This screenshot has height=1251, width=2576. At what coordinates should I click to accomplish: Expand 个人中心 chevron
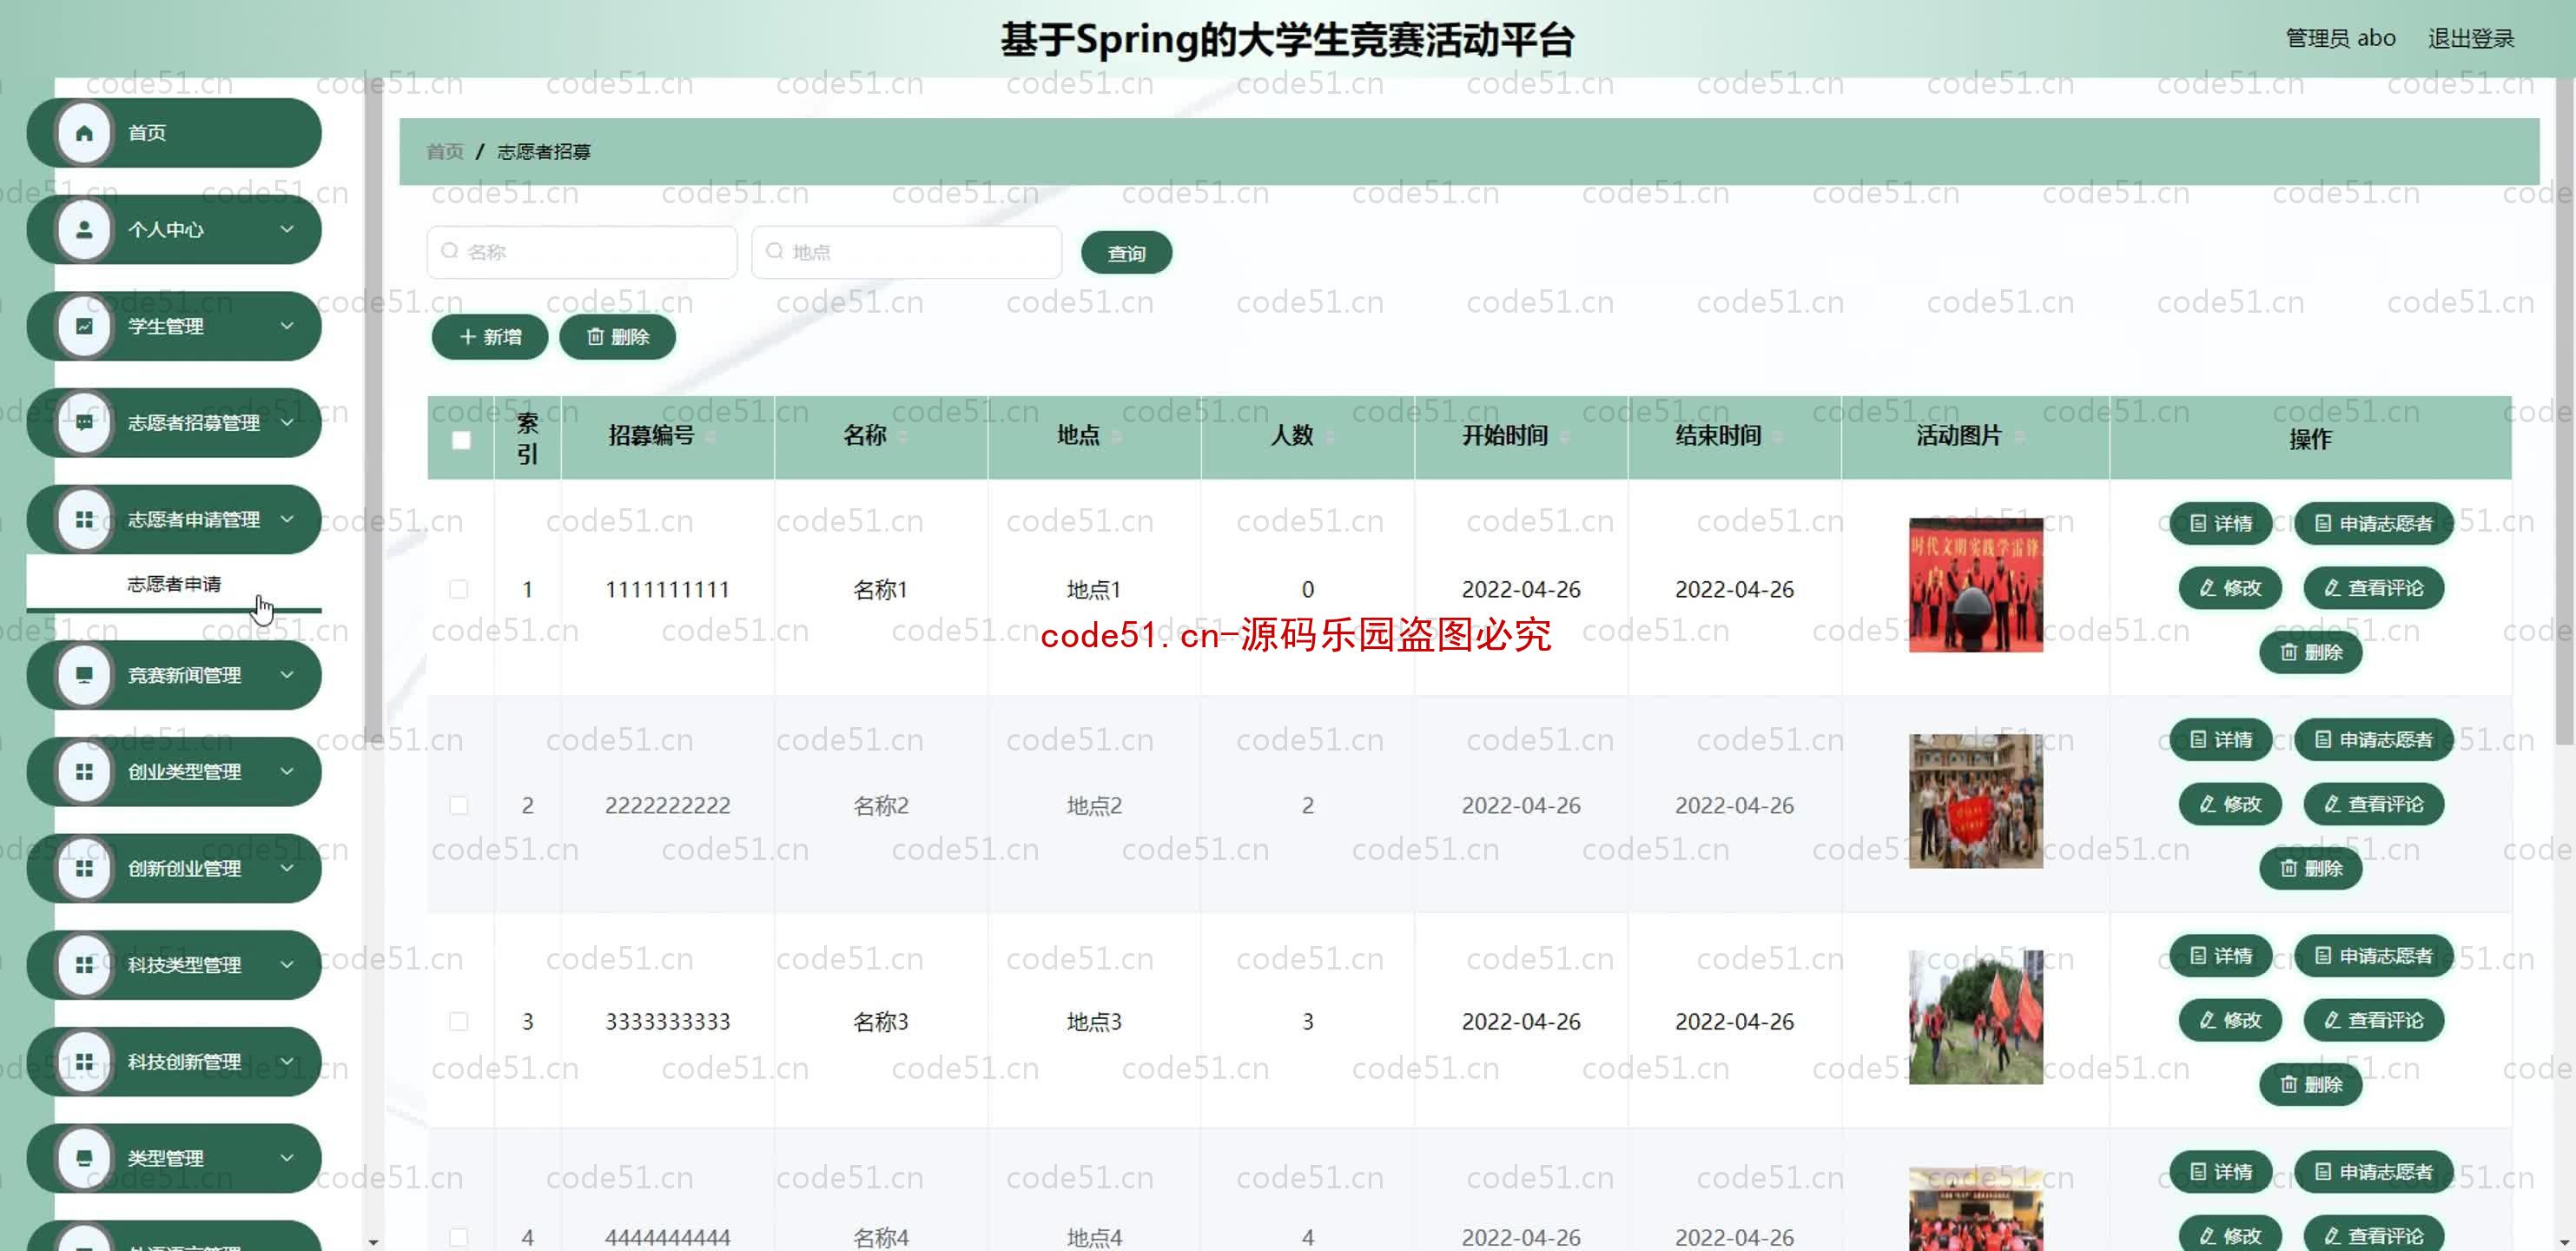(287, 229)
